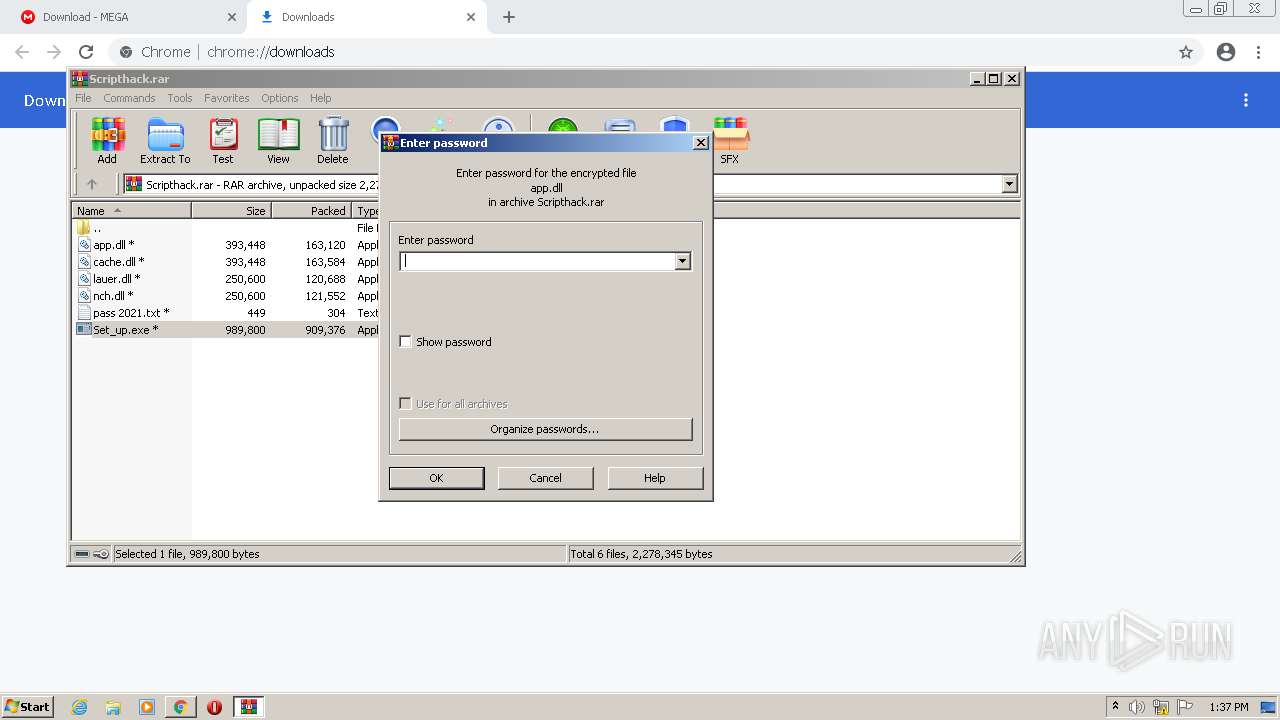Open the Downloads page more-actions menu
1280x720 pixels.
click(1246, 100)
